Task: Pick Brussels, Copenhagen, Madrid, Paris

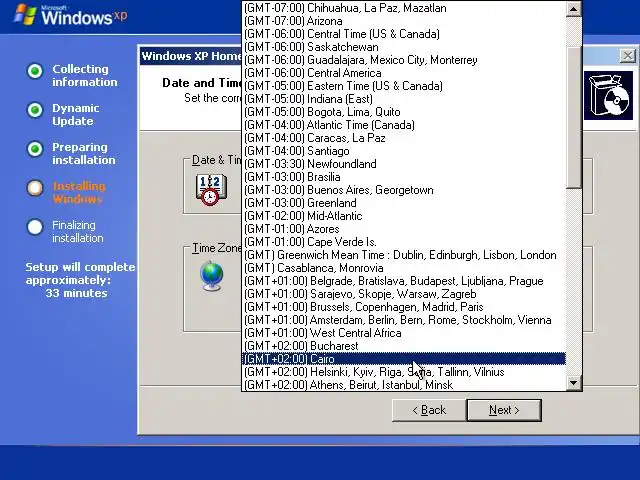Action: (404, 307)
